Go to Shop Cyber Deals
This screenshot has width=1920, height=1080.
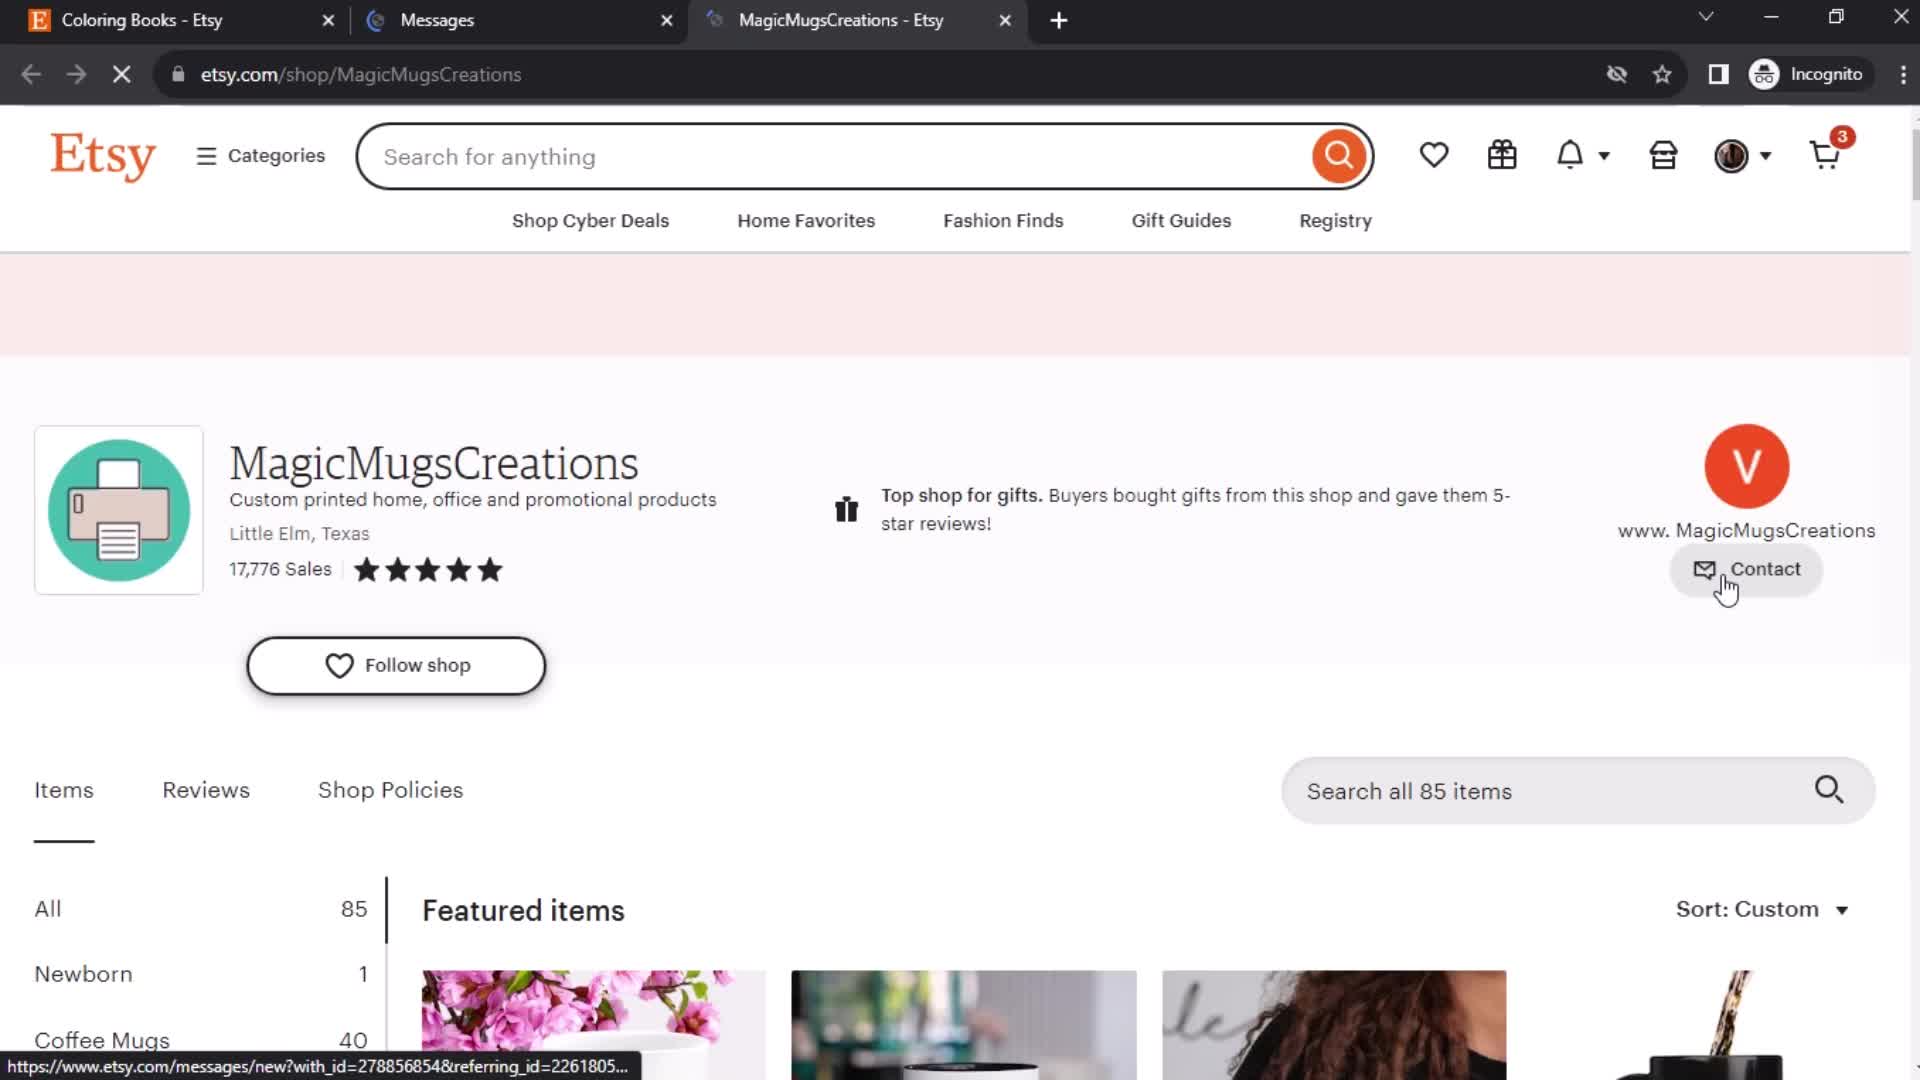coord(590,221)
